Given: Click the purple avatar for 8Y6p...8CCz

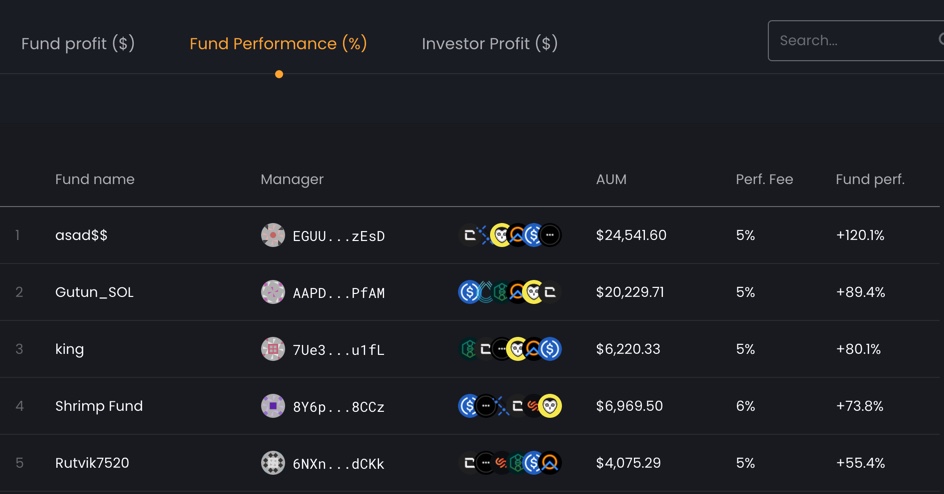Looking at the screenshot, I should coord(273,406).
